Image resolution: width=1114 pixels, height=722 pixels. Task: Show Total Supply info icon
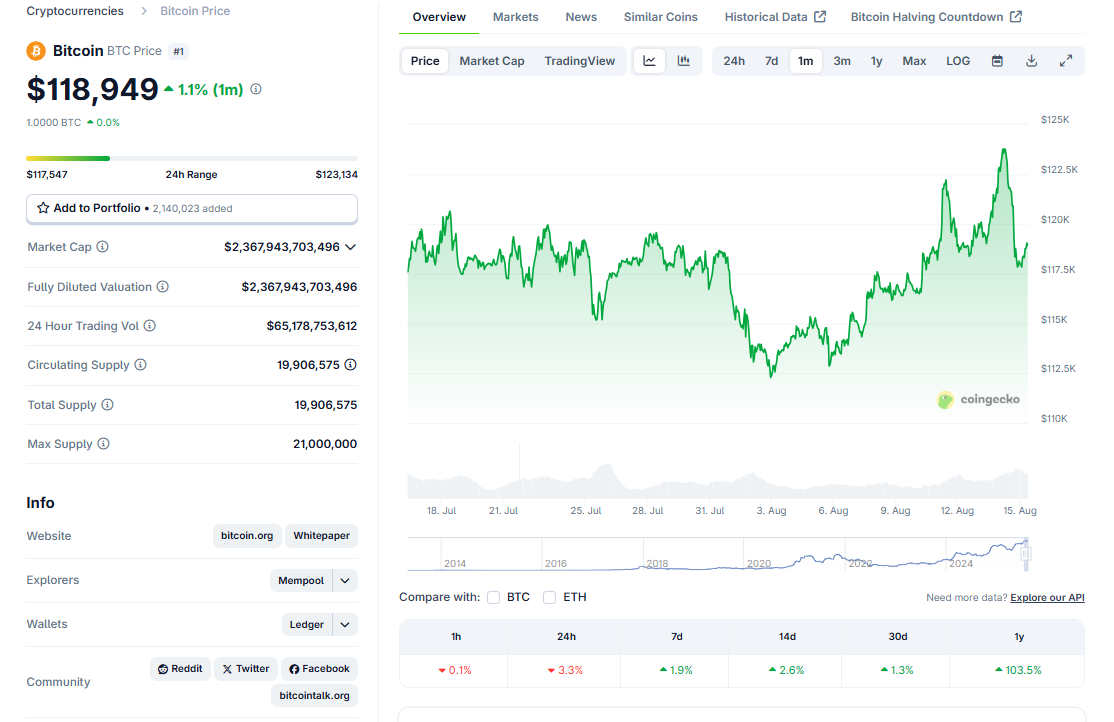(x=107, y=404)
